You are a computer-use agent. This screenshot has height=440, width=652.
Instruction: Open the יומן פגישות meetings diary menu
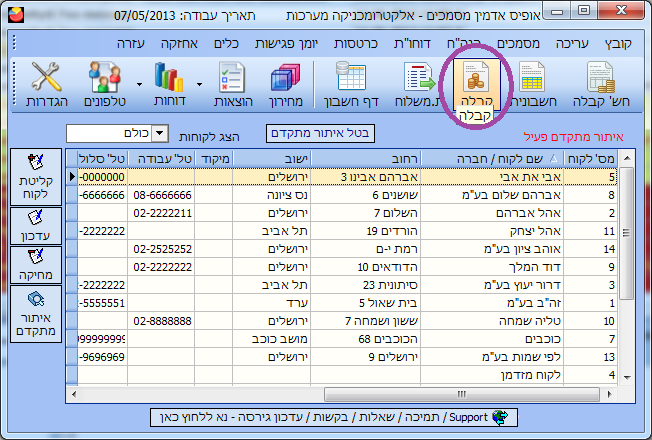(x=286, y=43)
